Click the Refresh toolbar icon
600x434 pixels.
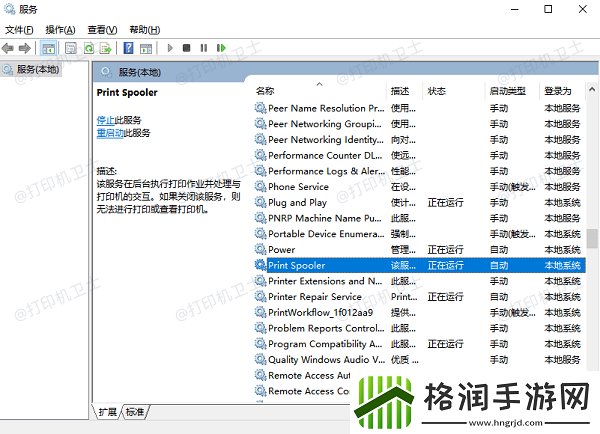click(x=88, y=47)
